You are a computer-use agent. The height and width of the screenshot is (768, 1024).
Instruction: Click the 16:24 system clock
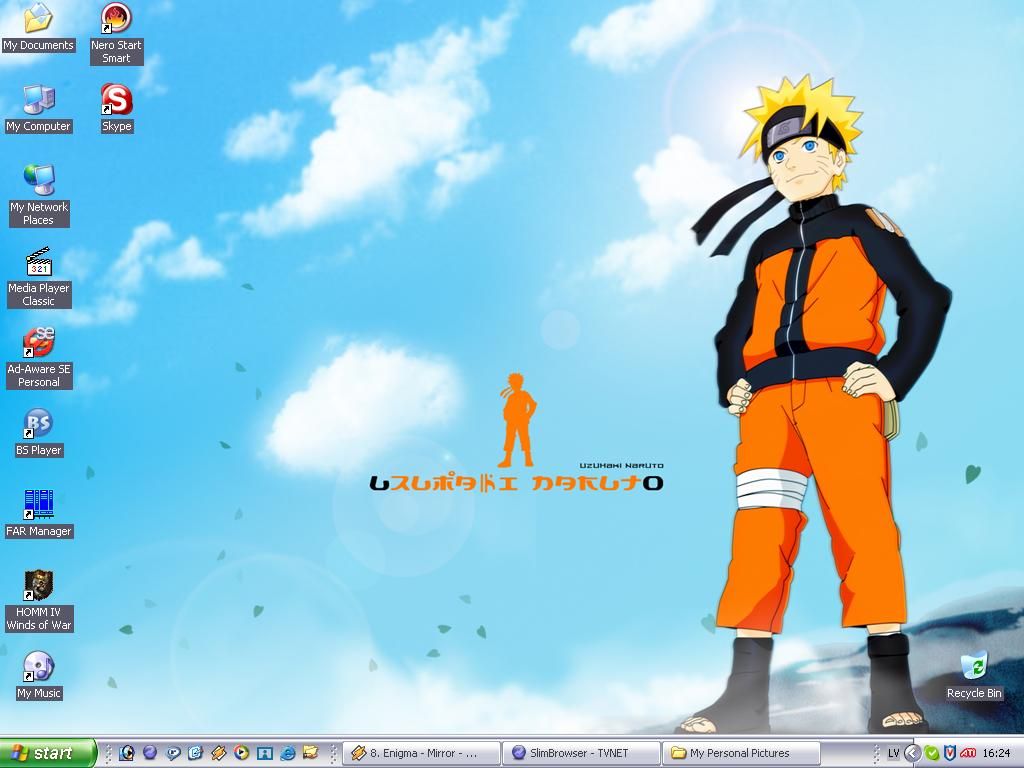point(997,753)
